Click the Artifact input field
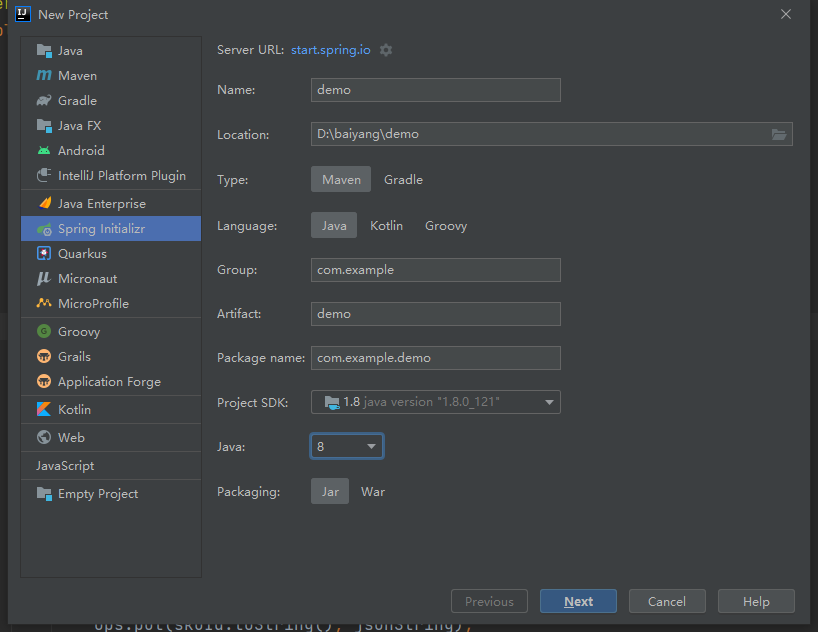Viewport: 818px width, 632px height. (436, 314)
